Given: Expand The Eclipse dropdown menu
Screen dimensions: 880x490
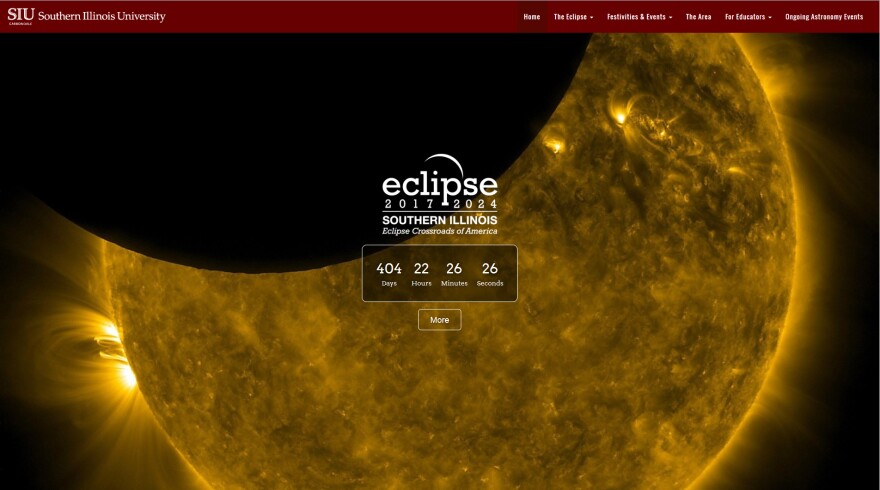Looking at the screenshot, I should (x=573, y=17).
